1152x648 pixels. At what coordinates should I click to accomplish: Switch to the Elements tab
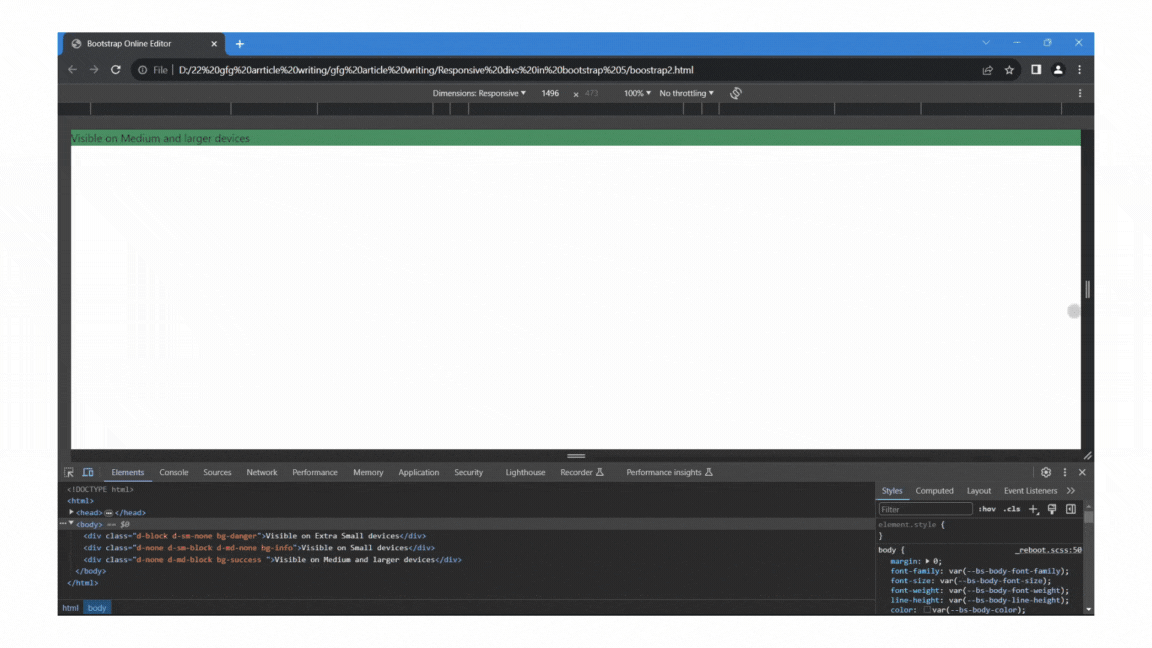coord(127,472)
